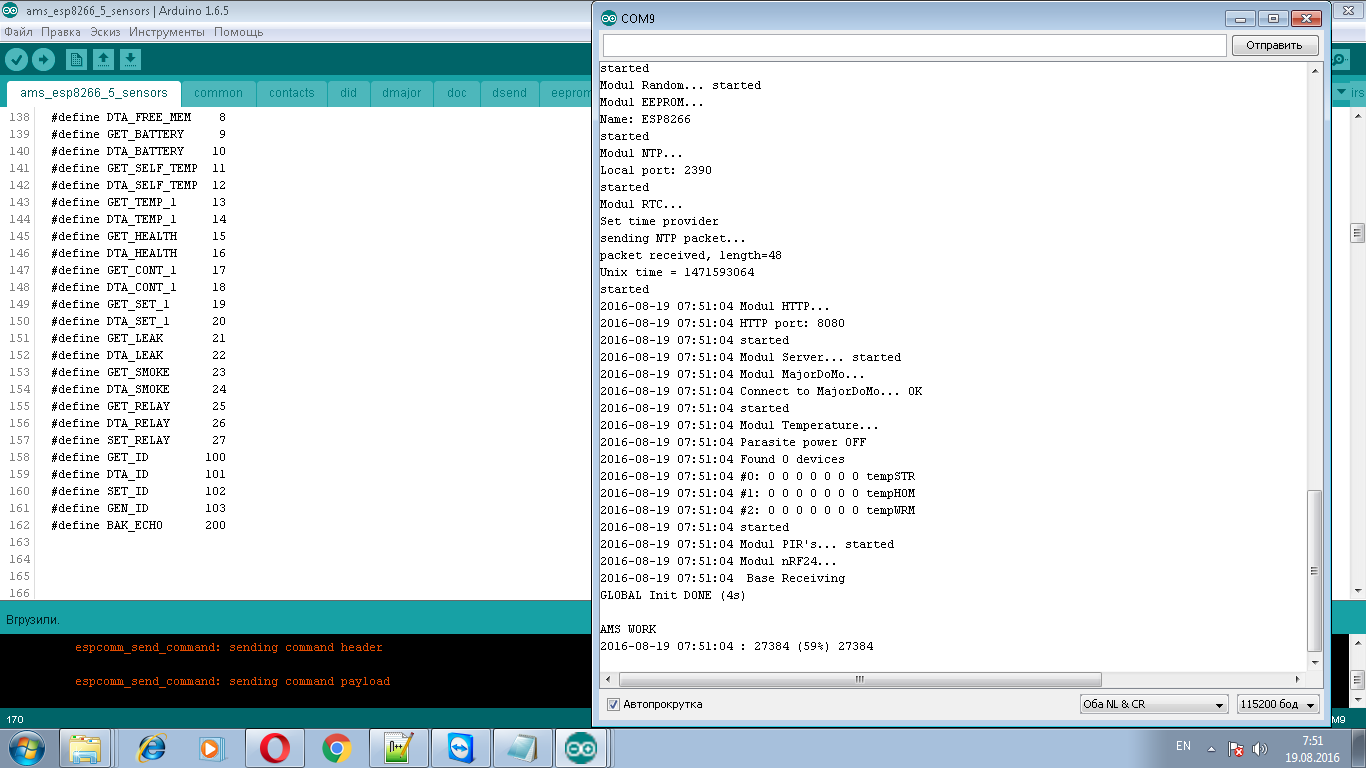1366x768 pixels.
Task: Click the Verify sketch checkmark icon
Action: point(16,60)
